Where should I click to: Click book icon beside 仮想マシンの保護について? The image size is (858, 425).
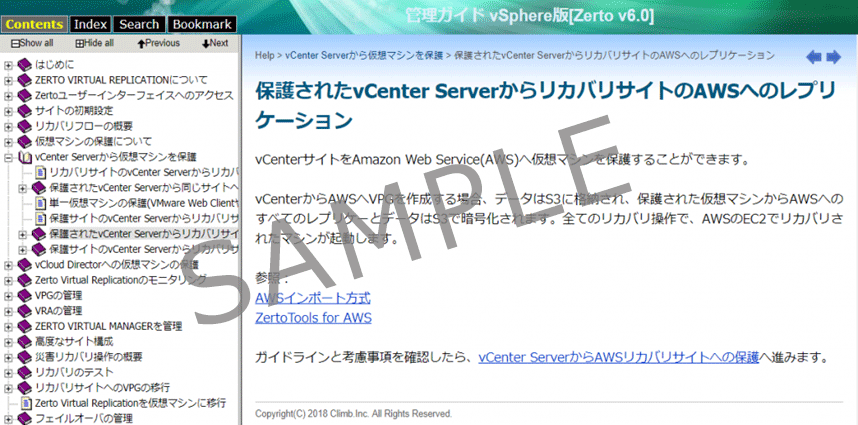point(25,142)
